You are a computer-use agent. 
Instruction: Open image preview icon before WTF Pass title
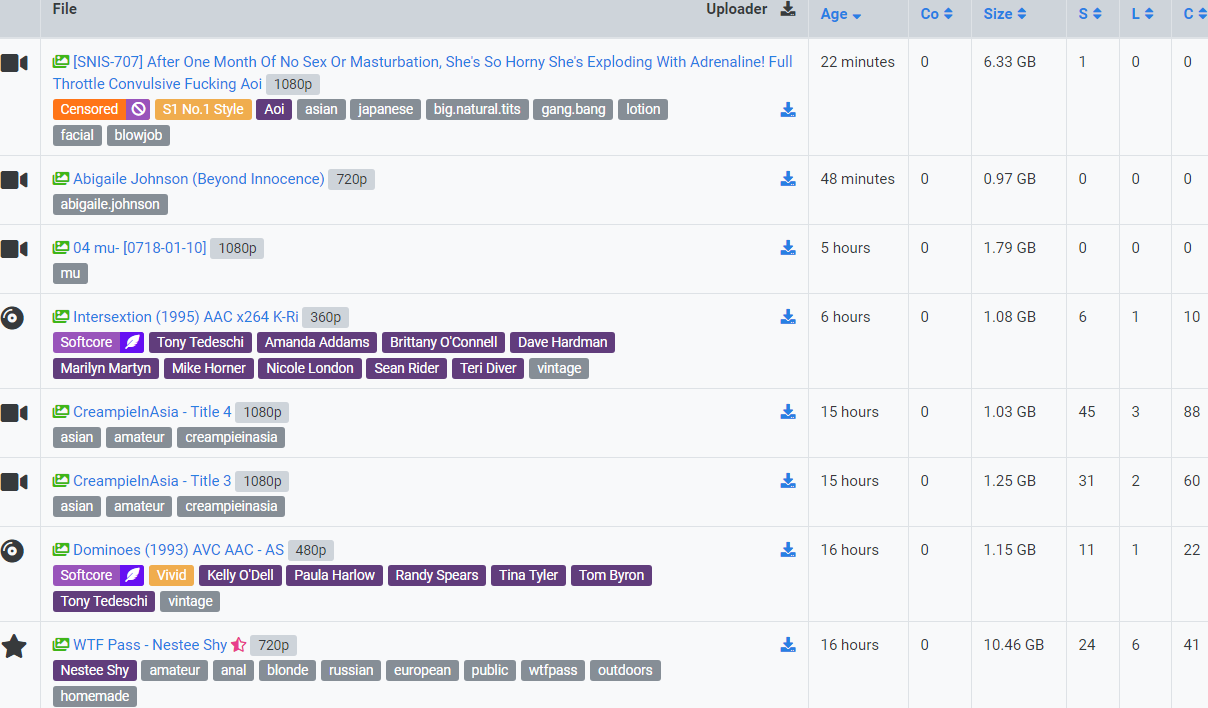(61, 645)
